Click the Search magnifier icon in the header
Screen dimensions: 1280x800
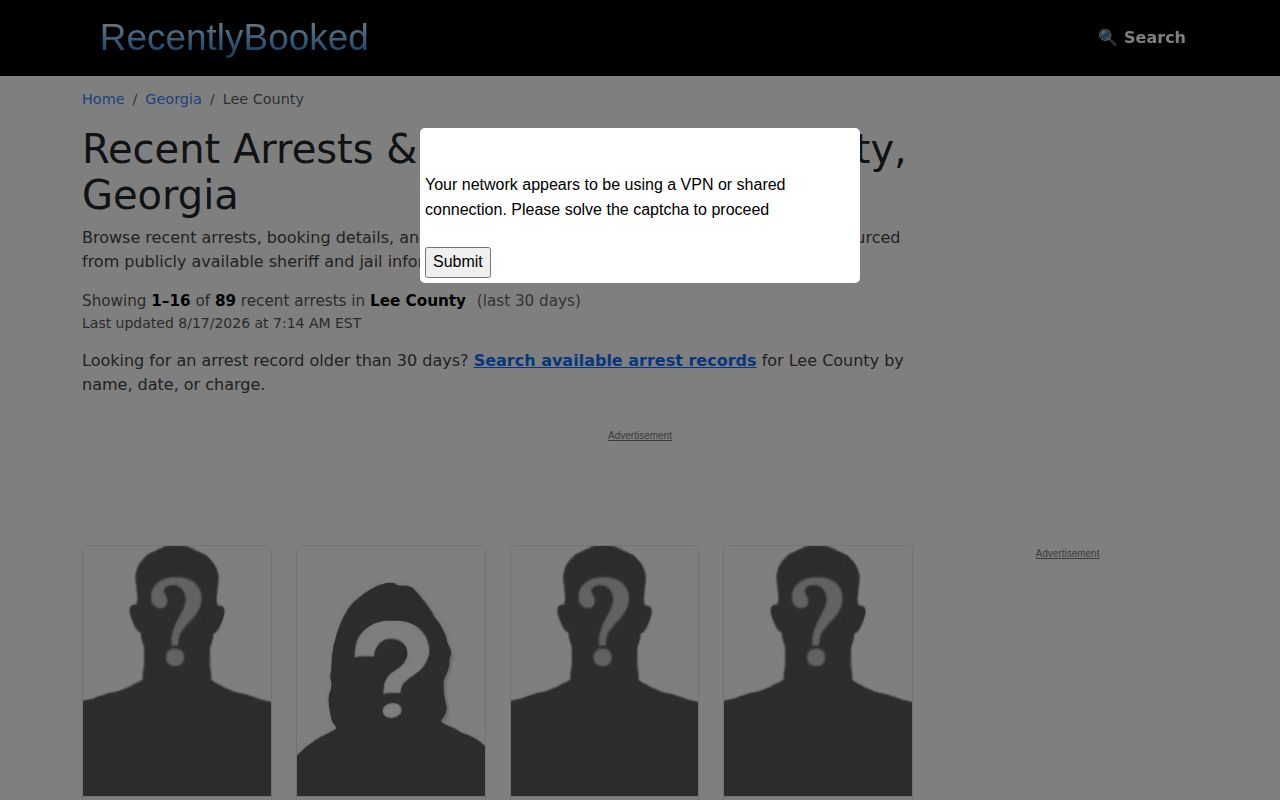click(x=1107, y=37)
